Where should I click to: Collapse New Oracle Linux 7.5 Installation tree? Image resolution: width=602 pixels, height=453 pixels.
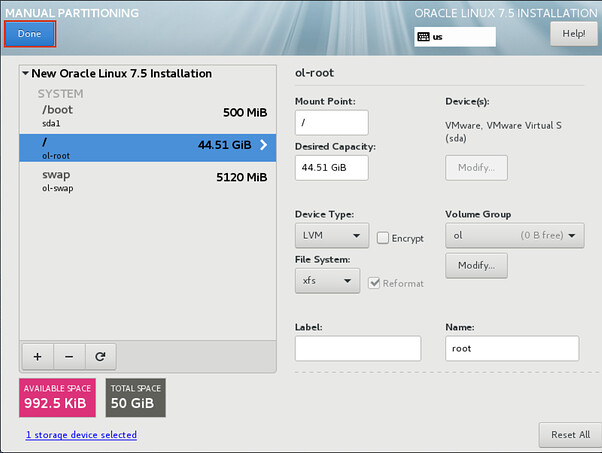click(26, 73)
